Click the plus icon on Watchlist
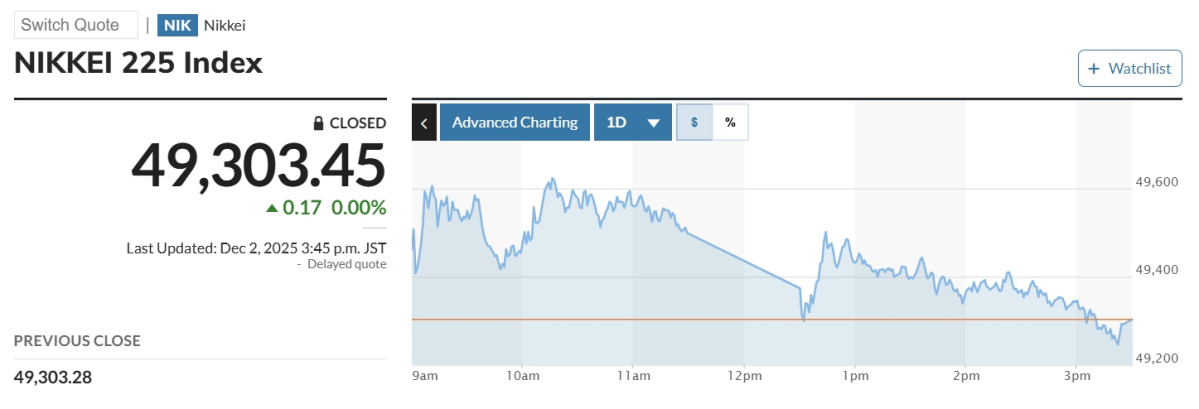 coord(1094,69)
